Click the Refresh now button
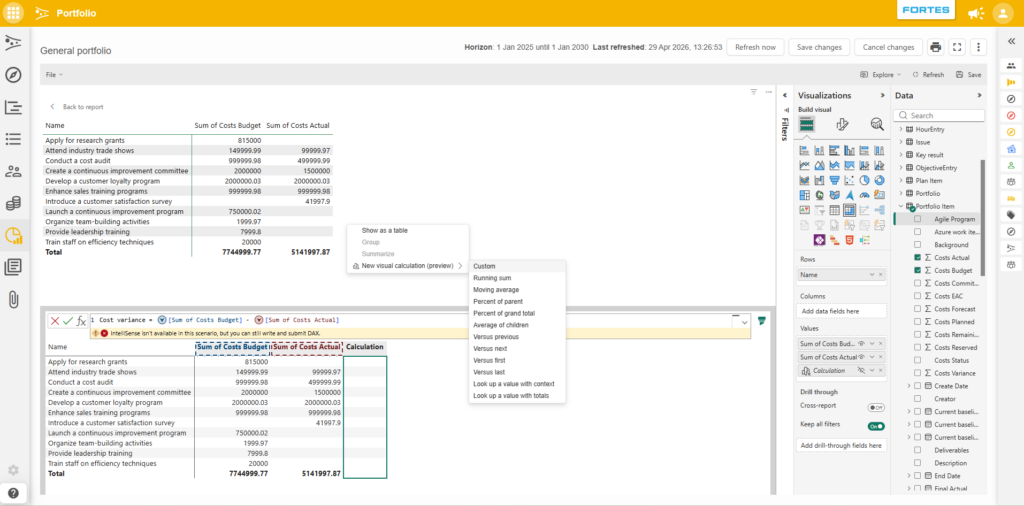The image size is (1024, 506). (755, 47)
